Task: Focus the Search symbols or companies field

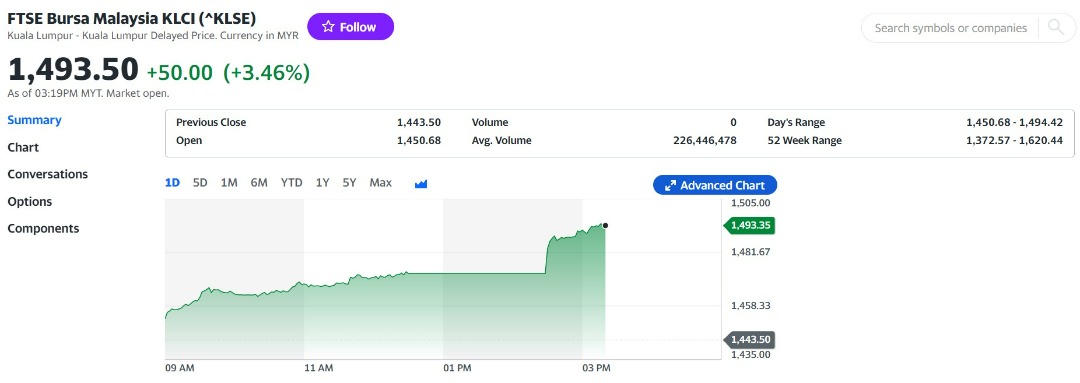Action: 951,28
